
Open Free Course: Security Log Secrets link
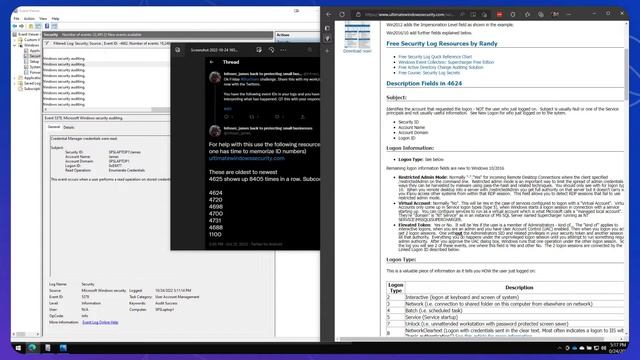429,73
